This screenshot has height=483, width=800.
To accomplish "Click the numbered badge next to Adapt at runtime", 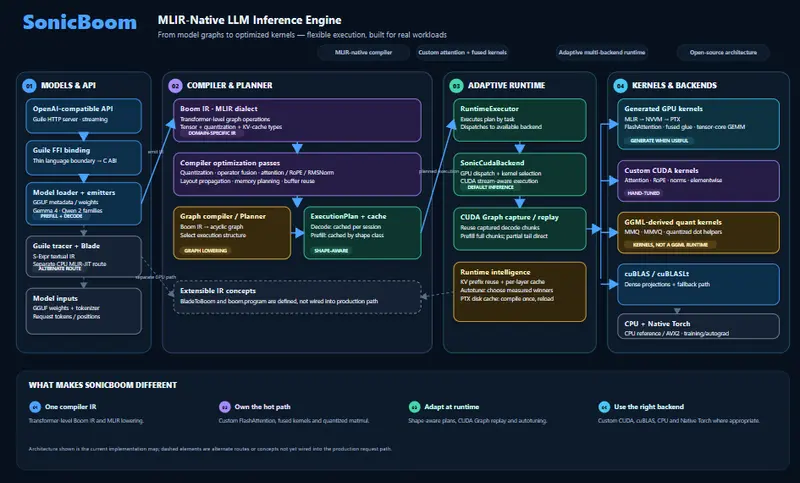I will [x=414, y=407].
